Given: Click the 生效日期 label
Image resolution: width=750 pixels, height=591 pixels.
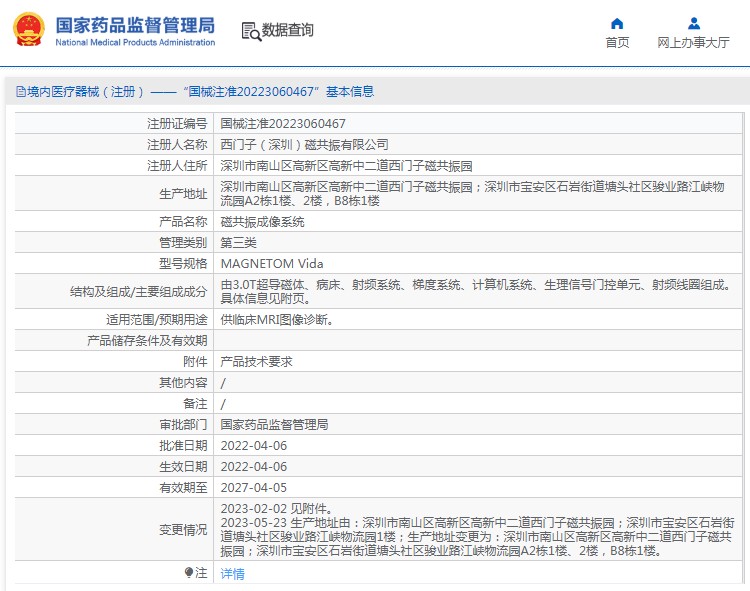Looking at the screenshot, I should pos(183,467).
